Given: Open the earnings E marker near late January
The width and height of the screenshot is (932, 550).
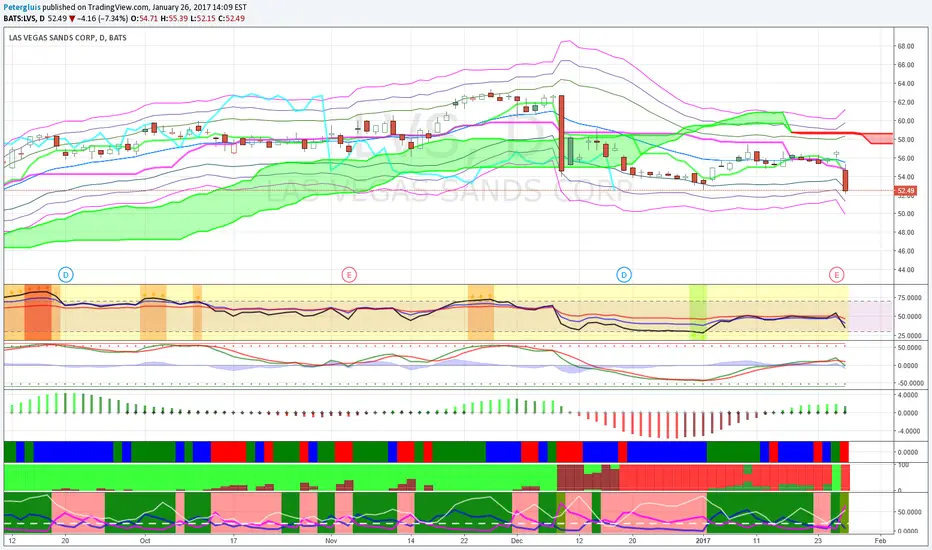Looking at the screenshot, I should click(836, 275).
